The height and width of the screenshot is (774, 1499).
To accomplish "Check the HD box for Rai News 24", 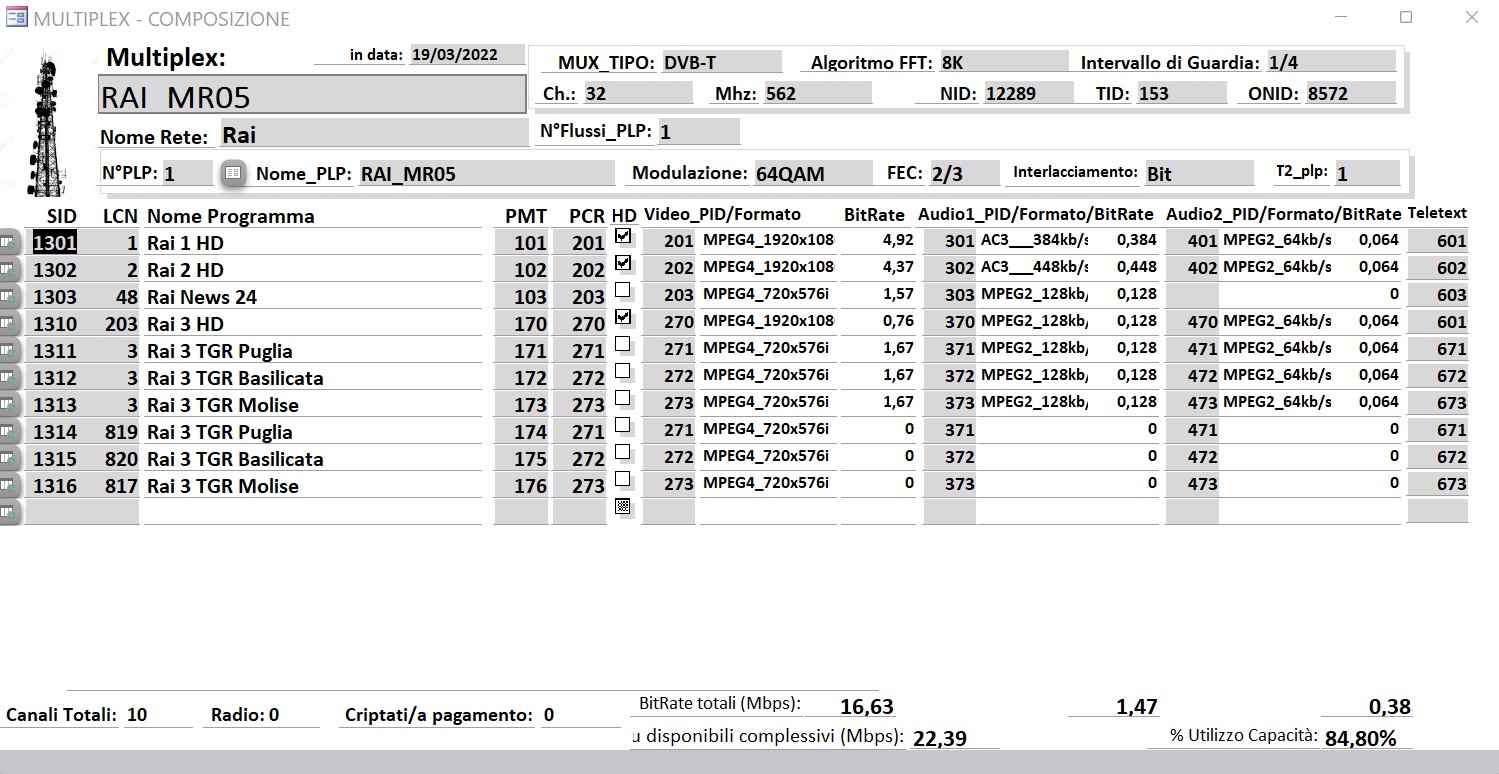I will 623,290.
